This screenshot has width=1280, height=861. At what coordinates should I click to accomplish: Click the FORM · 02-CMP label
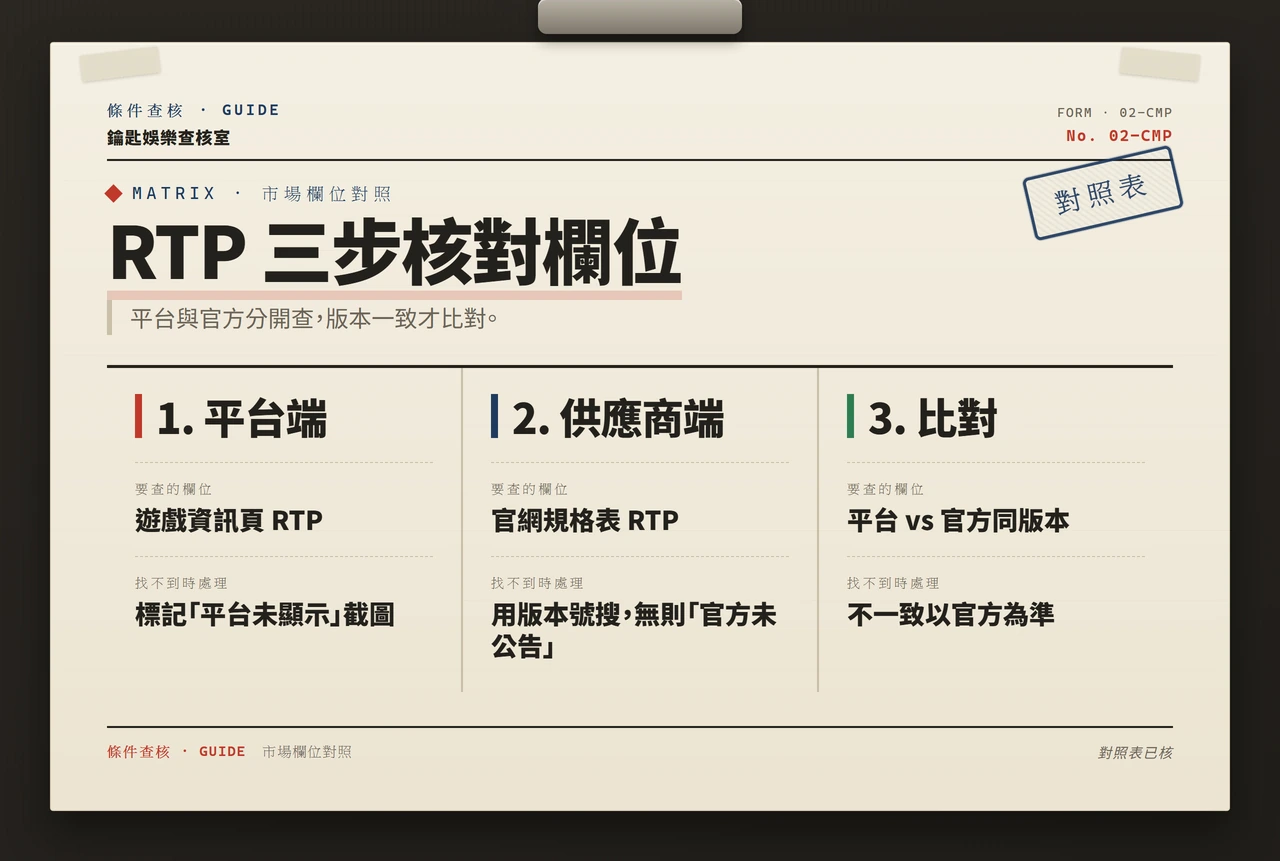(1114, 112)
